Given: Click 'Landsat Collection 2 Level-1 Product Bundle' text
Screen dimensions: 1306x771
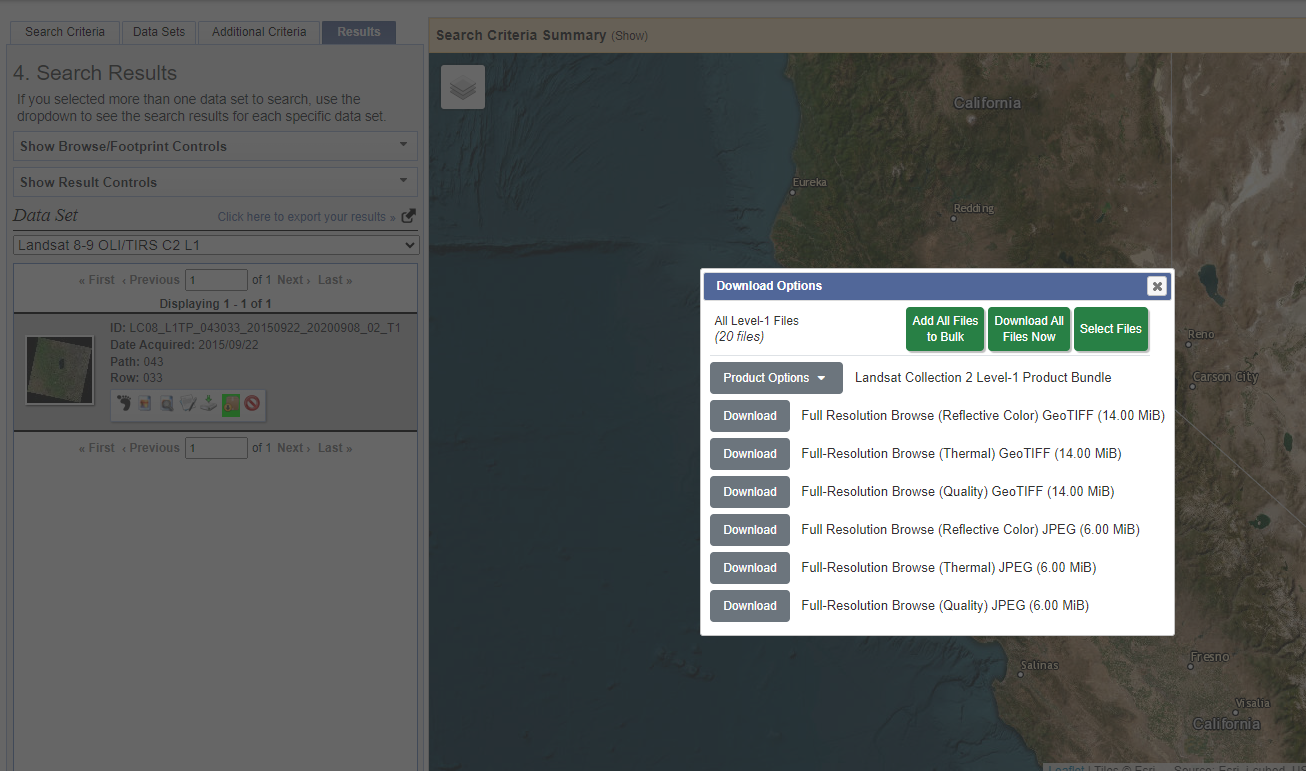Looking at the screenshot, I should pos(983,378).
